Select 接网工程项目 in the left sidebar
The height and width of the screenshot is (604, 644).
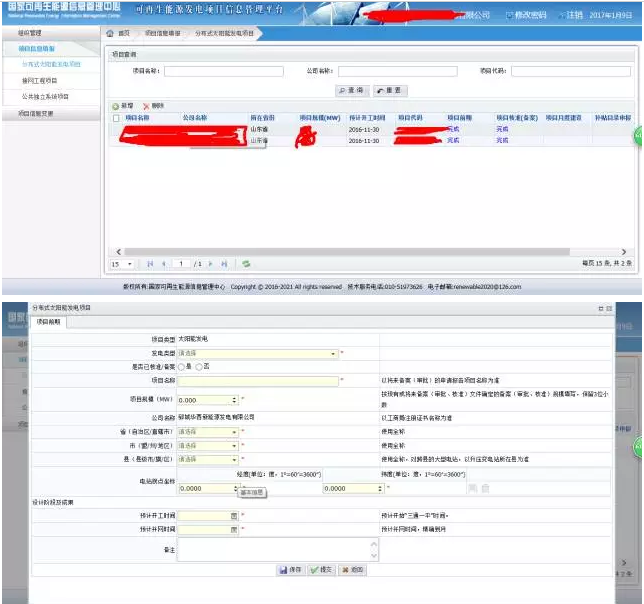[x=40, y=80]
